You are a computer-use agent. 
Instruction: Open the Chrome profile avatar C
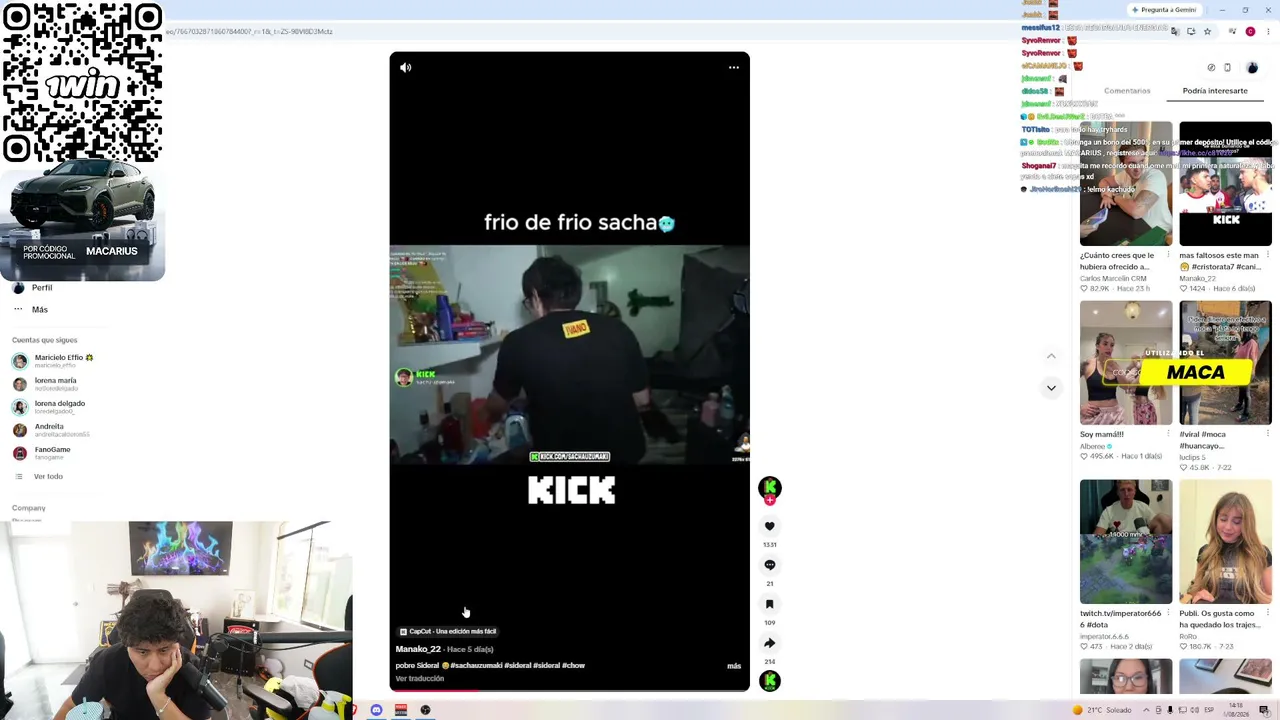1250,32
